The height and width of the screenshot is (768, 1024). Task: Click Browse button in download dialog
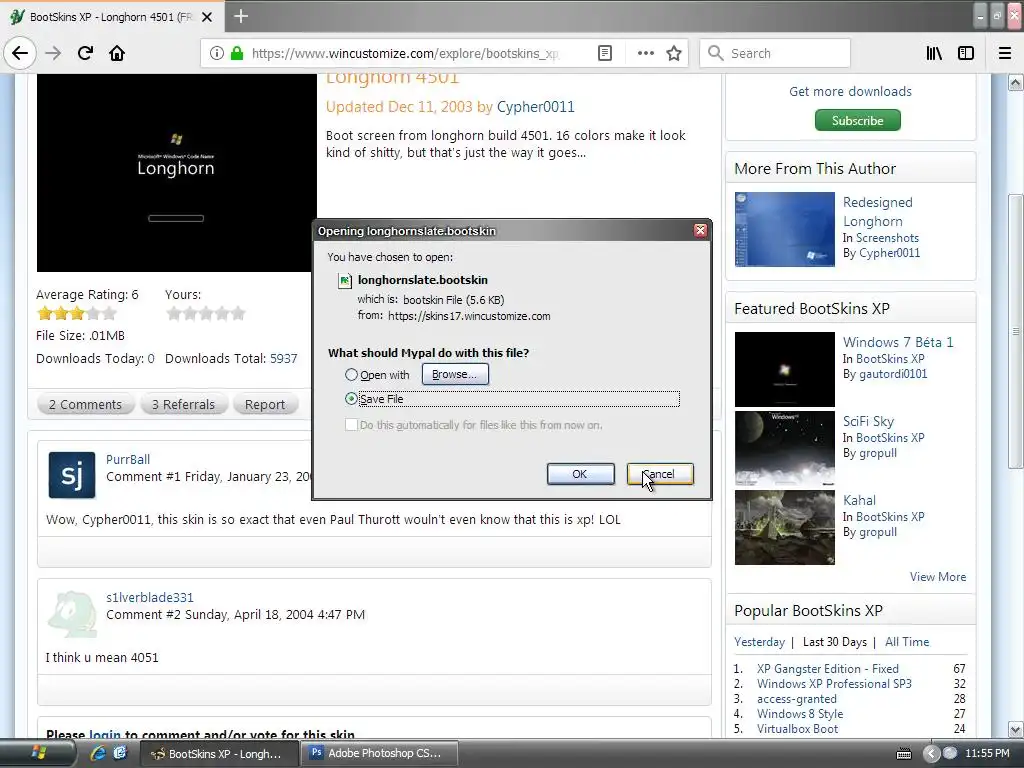[455, 374]
